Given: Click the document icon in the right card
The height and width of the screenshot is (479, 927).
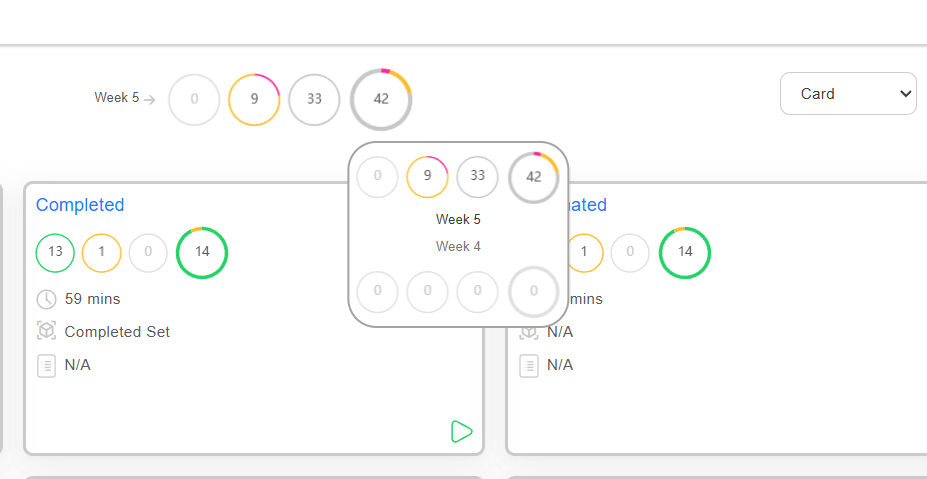Looking at the screenshot, I should [x=529, y=365].
